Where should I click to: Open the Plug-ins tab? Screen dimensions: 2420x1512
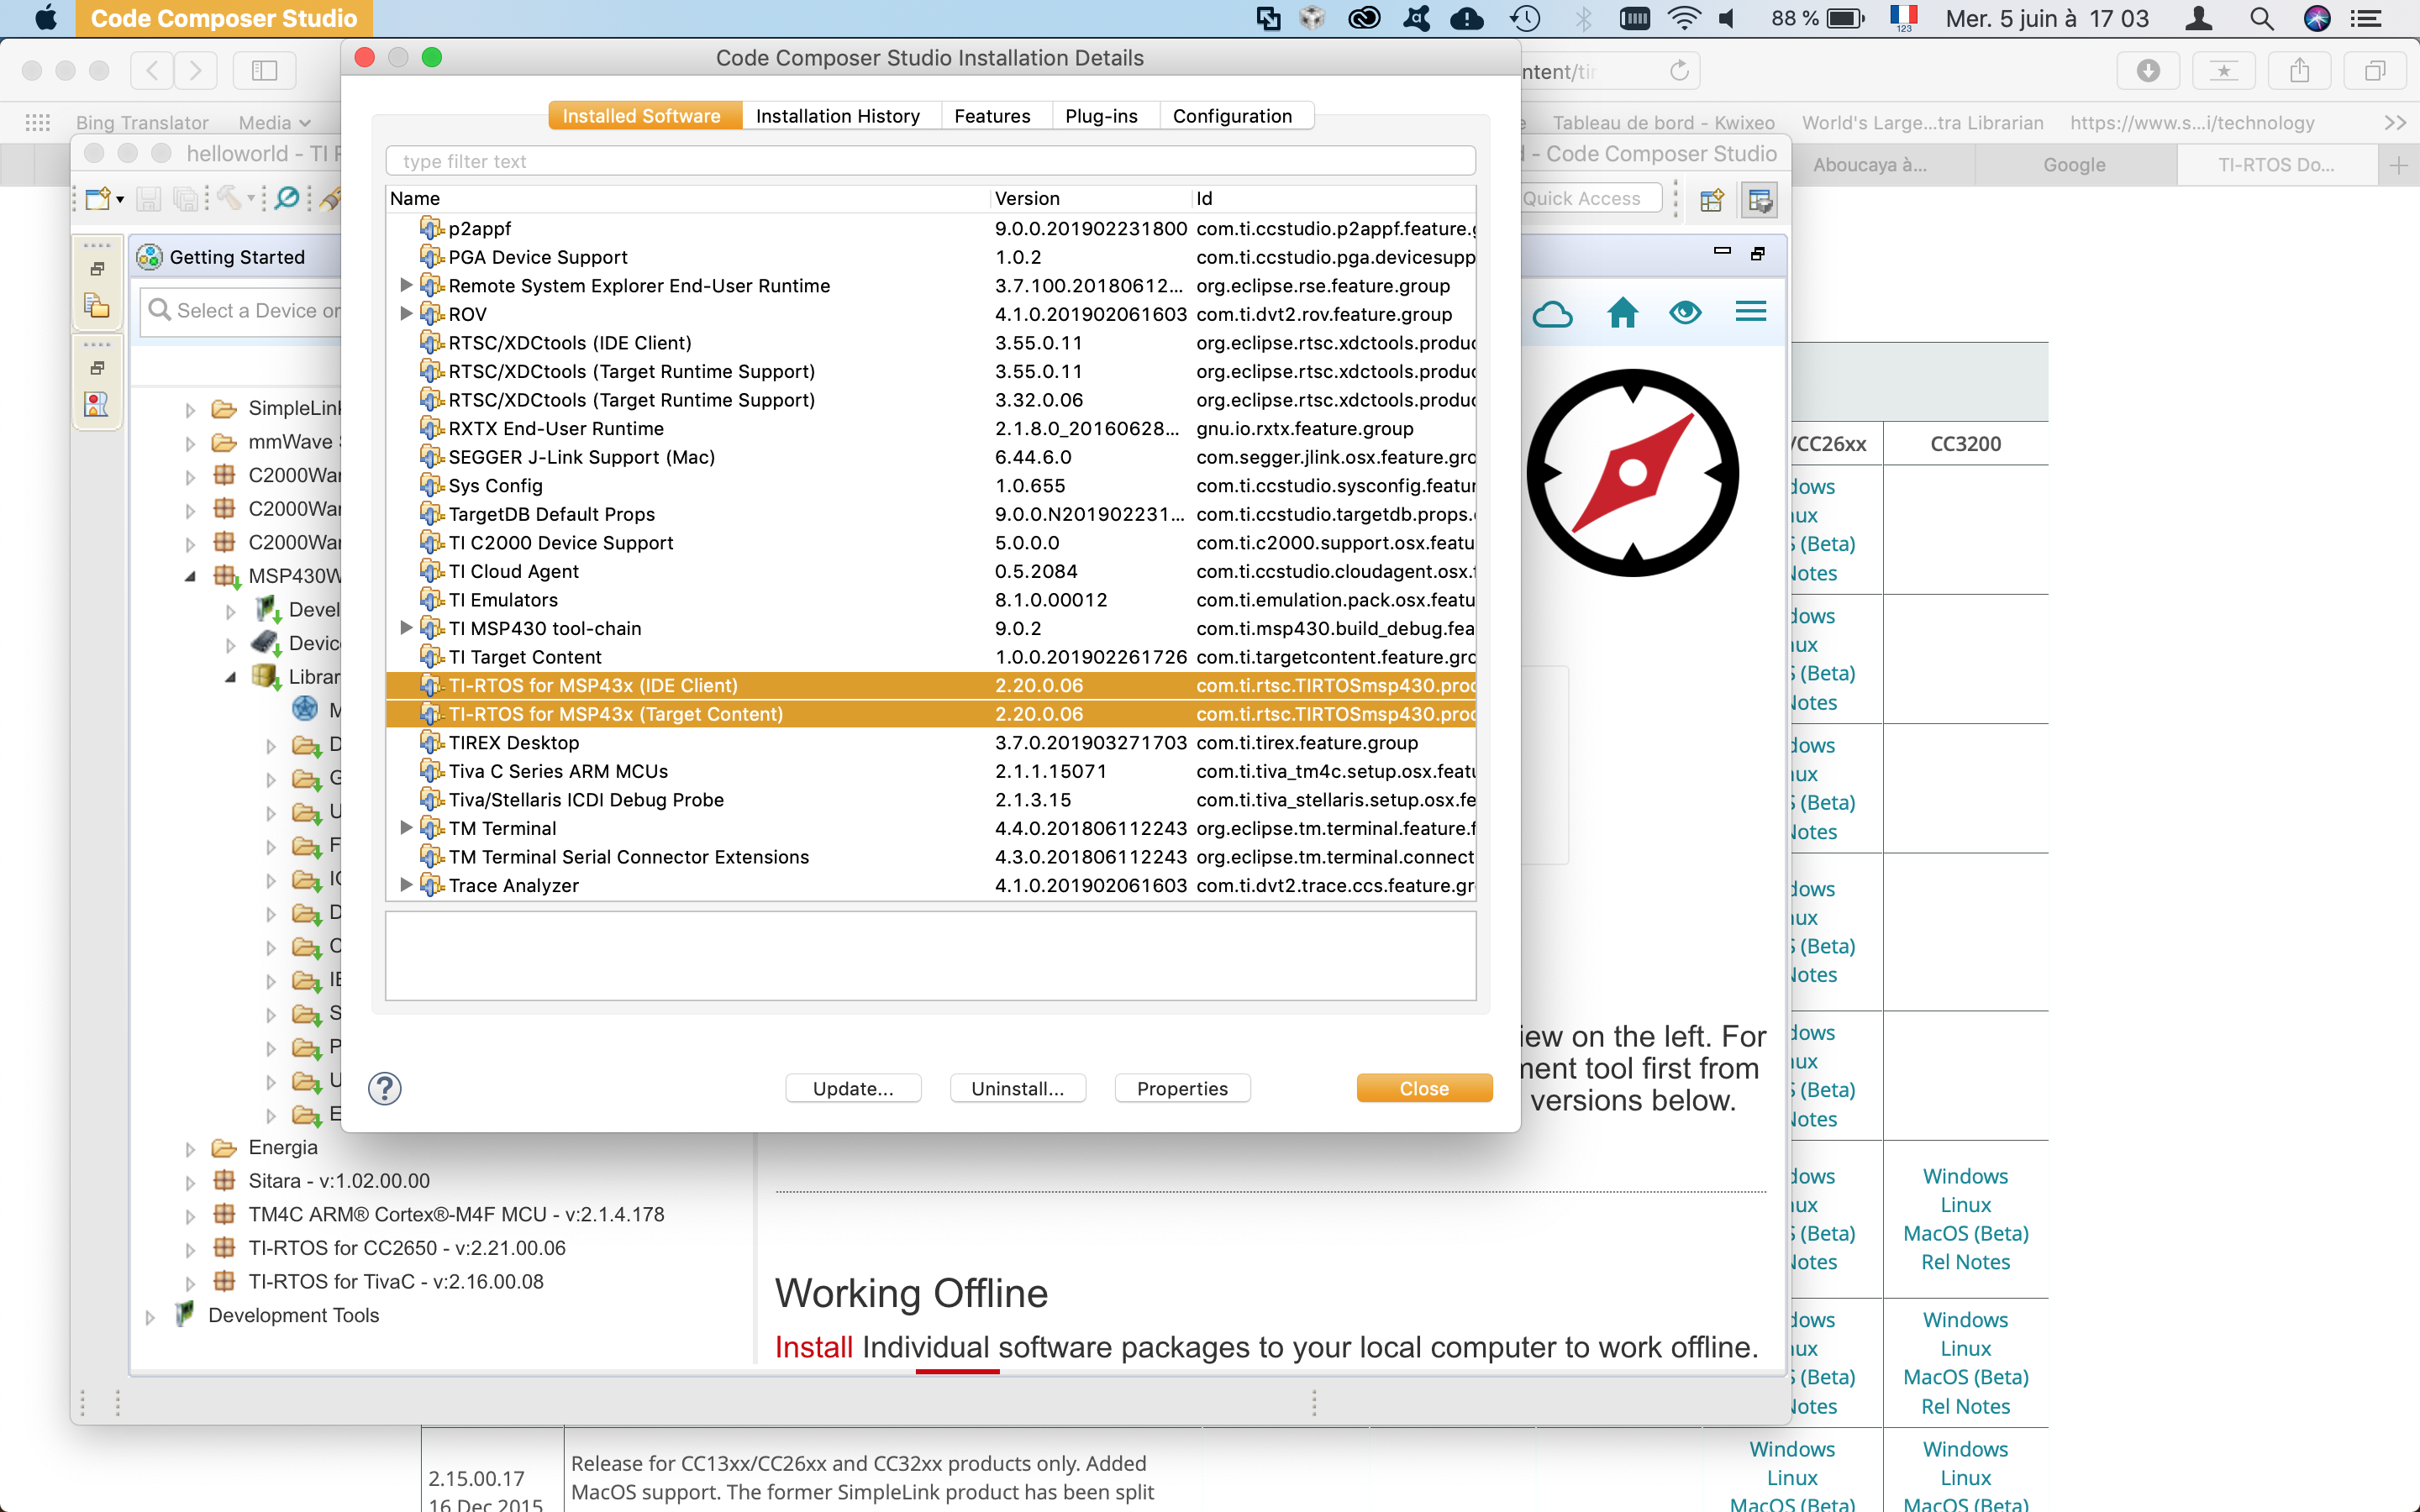coord(1101,116)
